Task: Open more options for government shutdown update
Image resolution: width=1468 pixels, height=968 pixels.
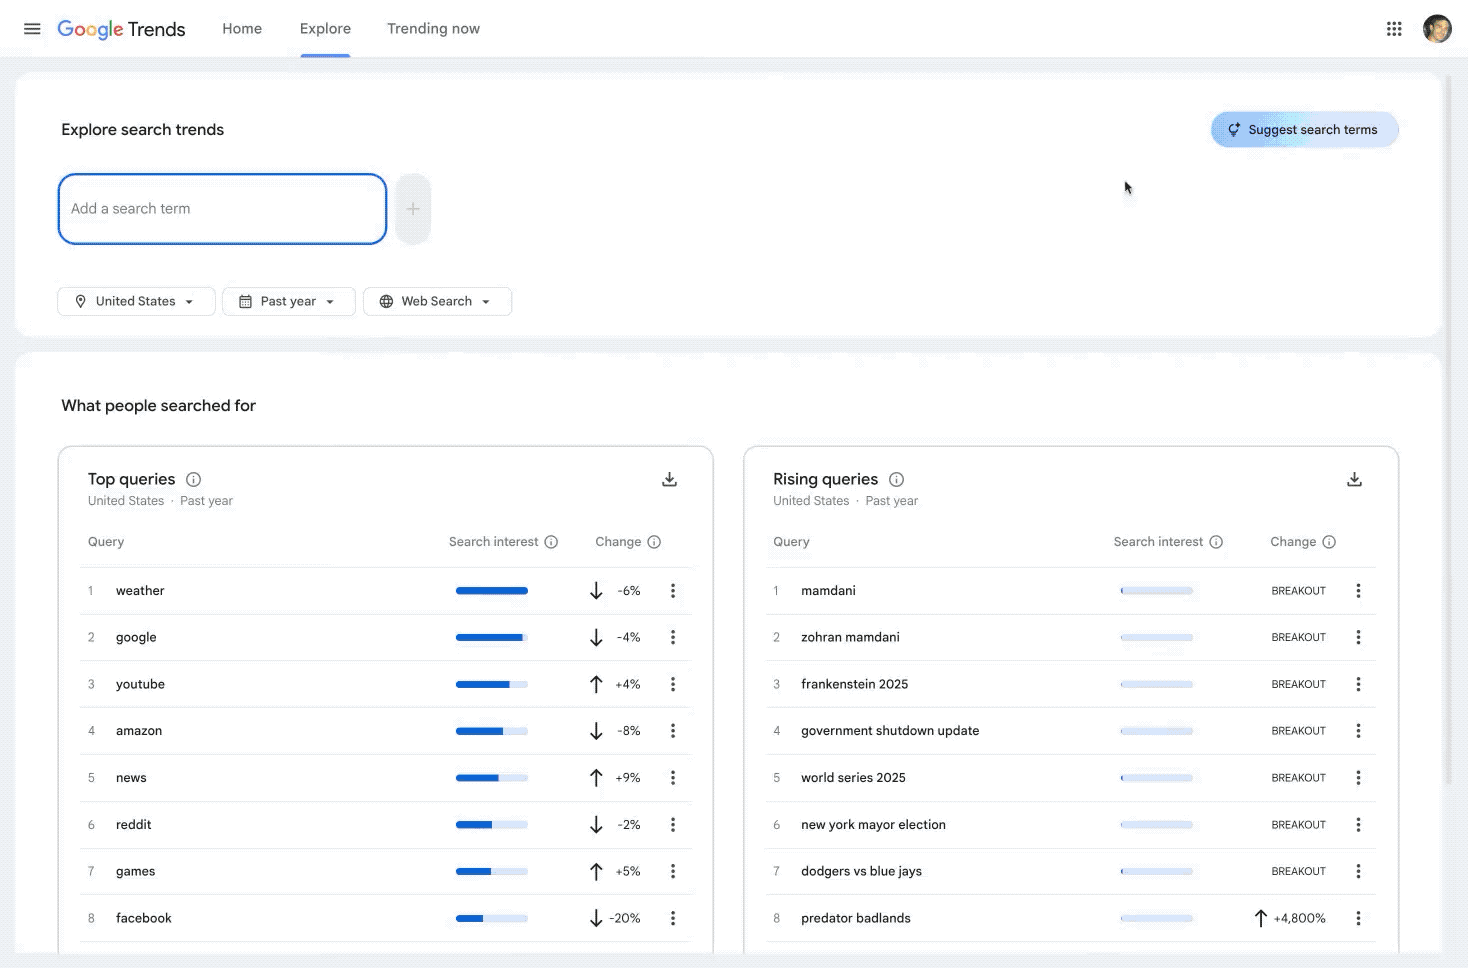Action: tap(1358, 731)
